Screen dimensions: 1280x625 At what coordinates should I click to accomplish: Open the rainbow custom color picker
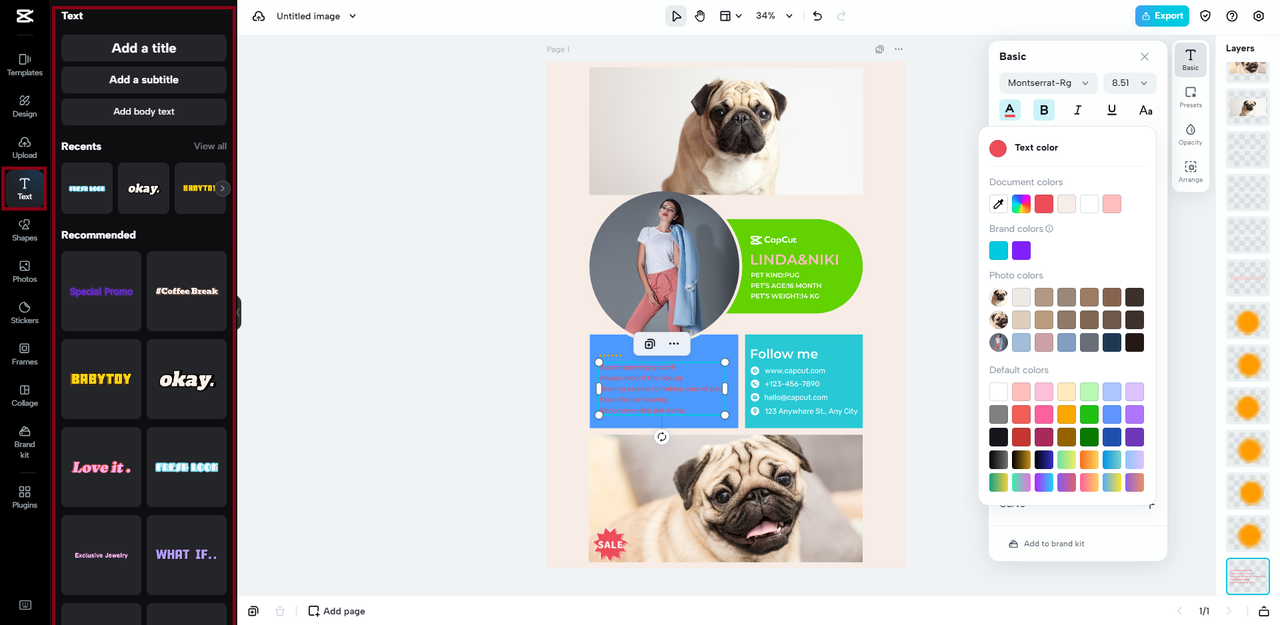[1021, 204]
